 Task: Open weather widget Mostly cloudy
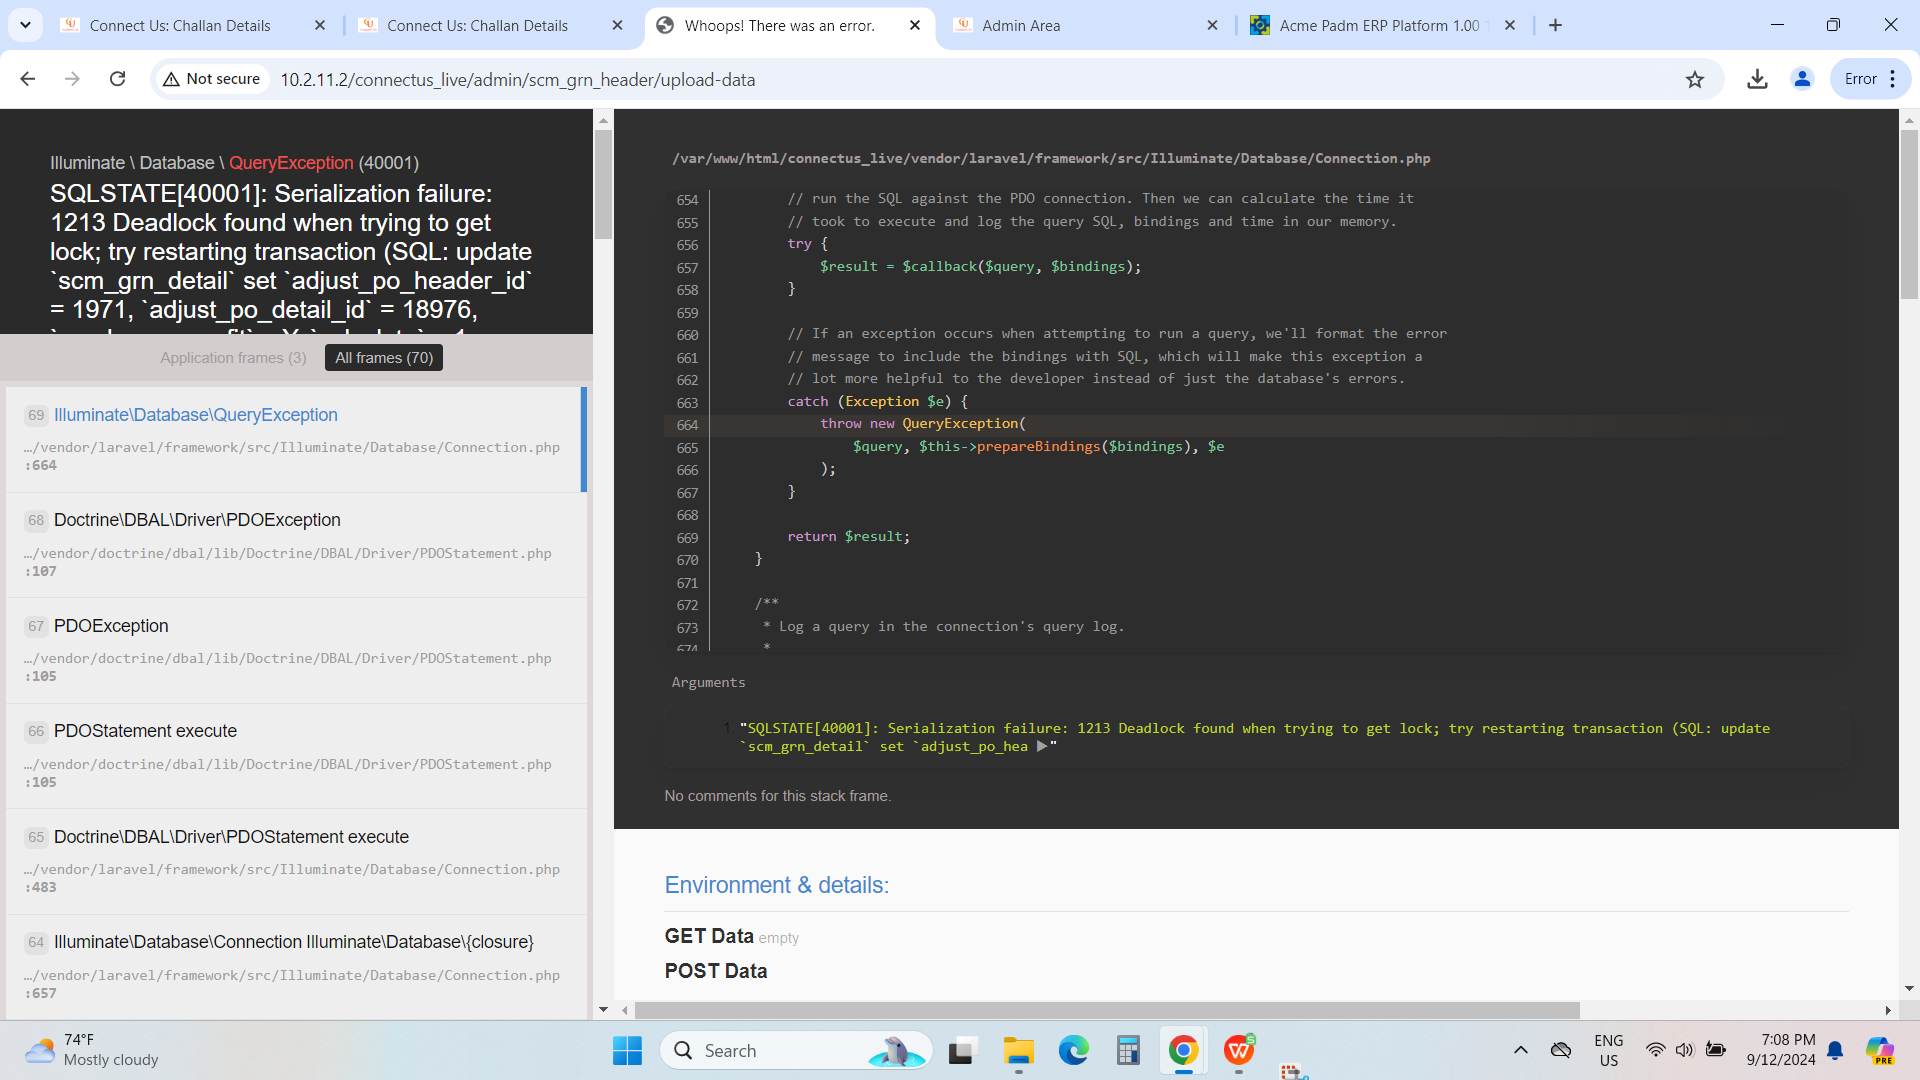point(92,1051)
